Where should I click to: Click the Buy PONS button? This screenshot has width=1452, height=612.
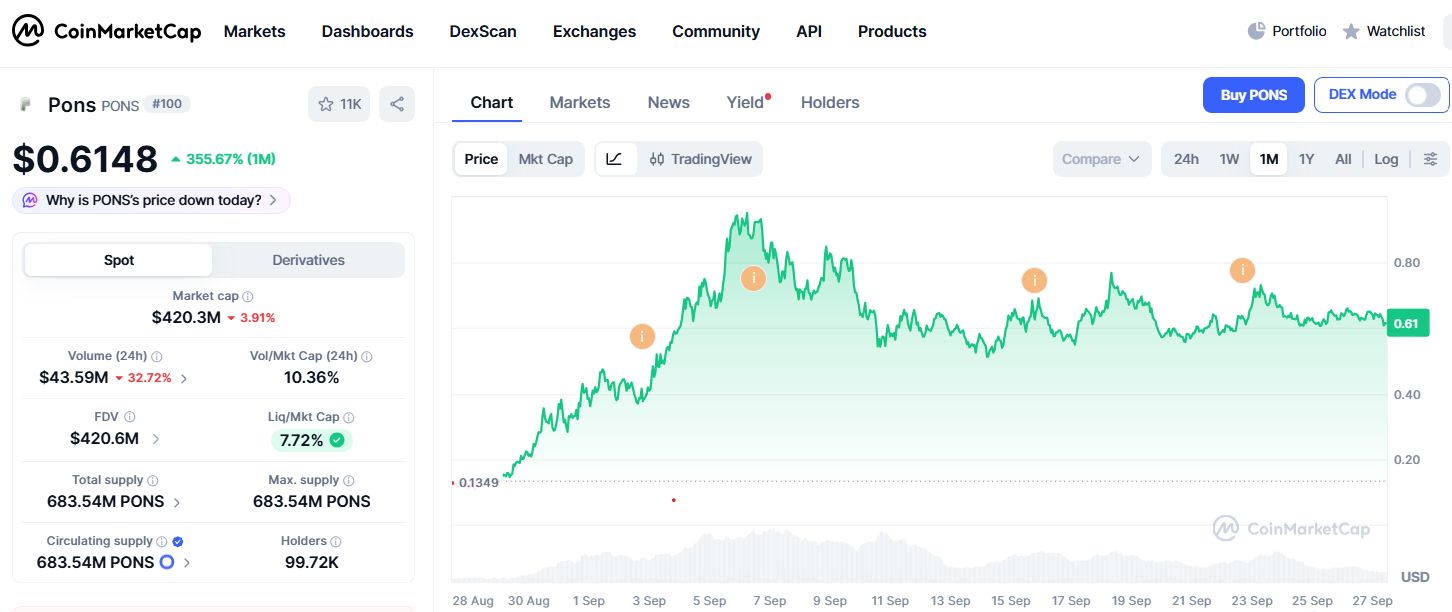point(1254,95)
